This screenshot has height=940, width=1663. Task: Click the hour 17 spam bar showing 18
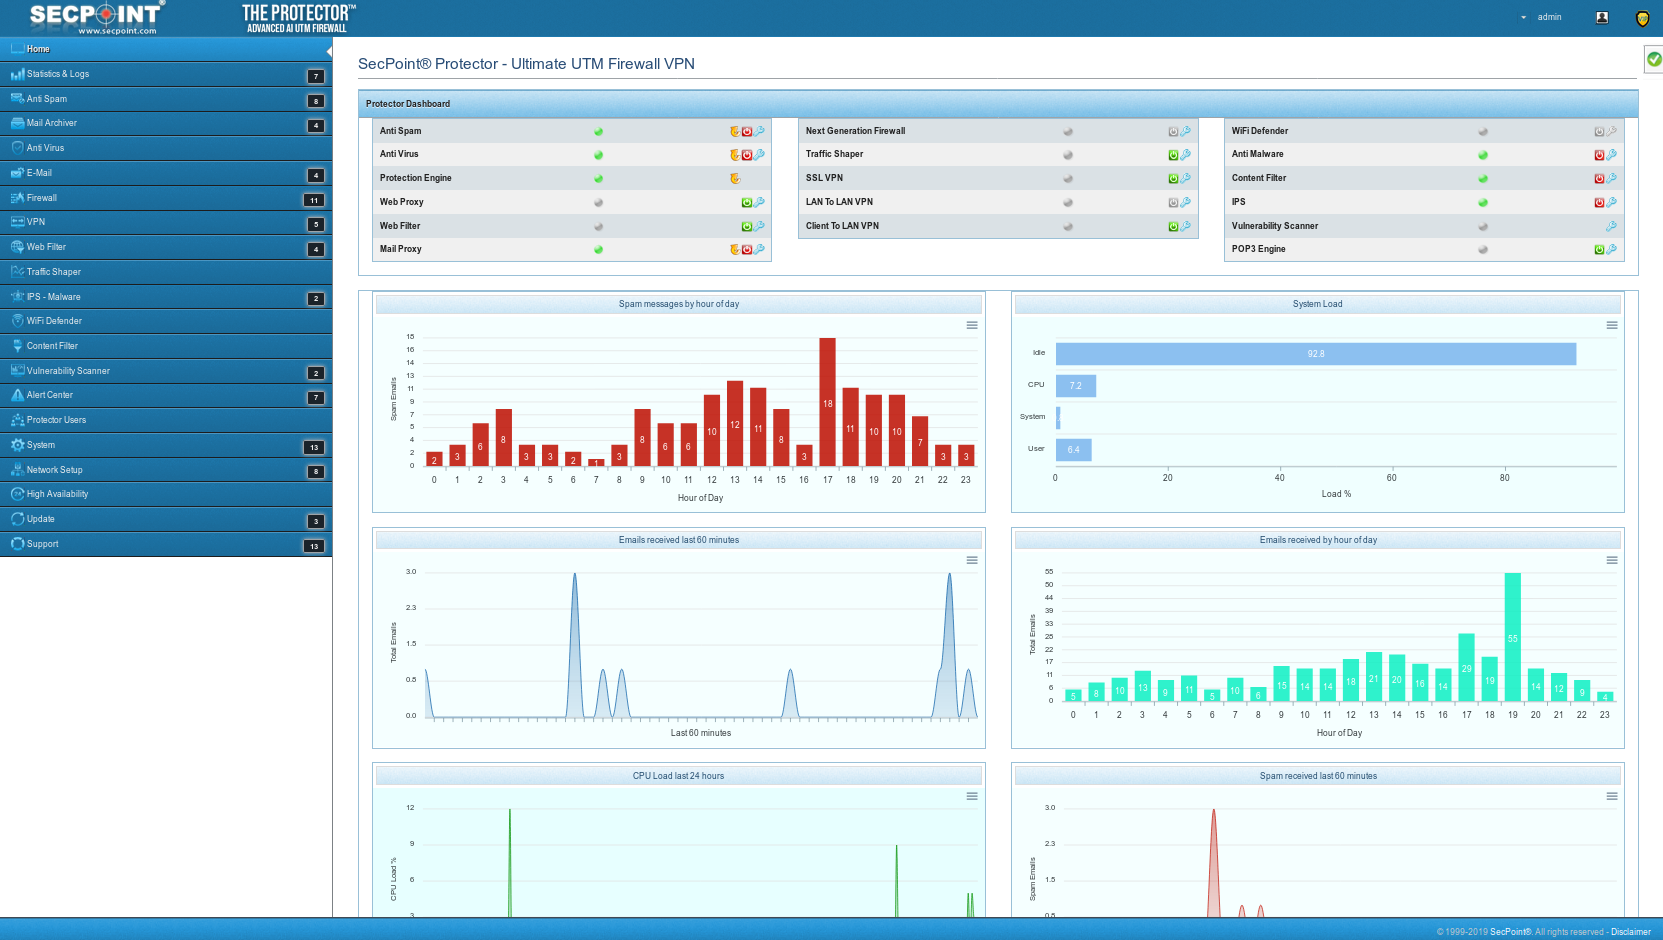[828, 402]
